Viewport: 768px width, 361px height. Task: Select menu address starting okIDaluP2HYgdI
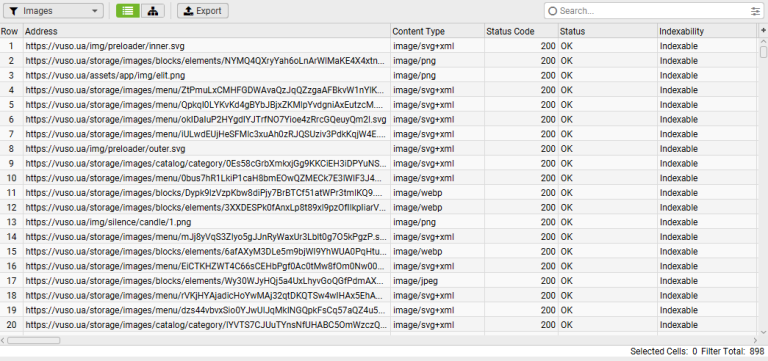coord(207,120)
